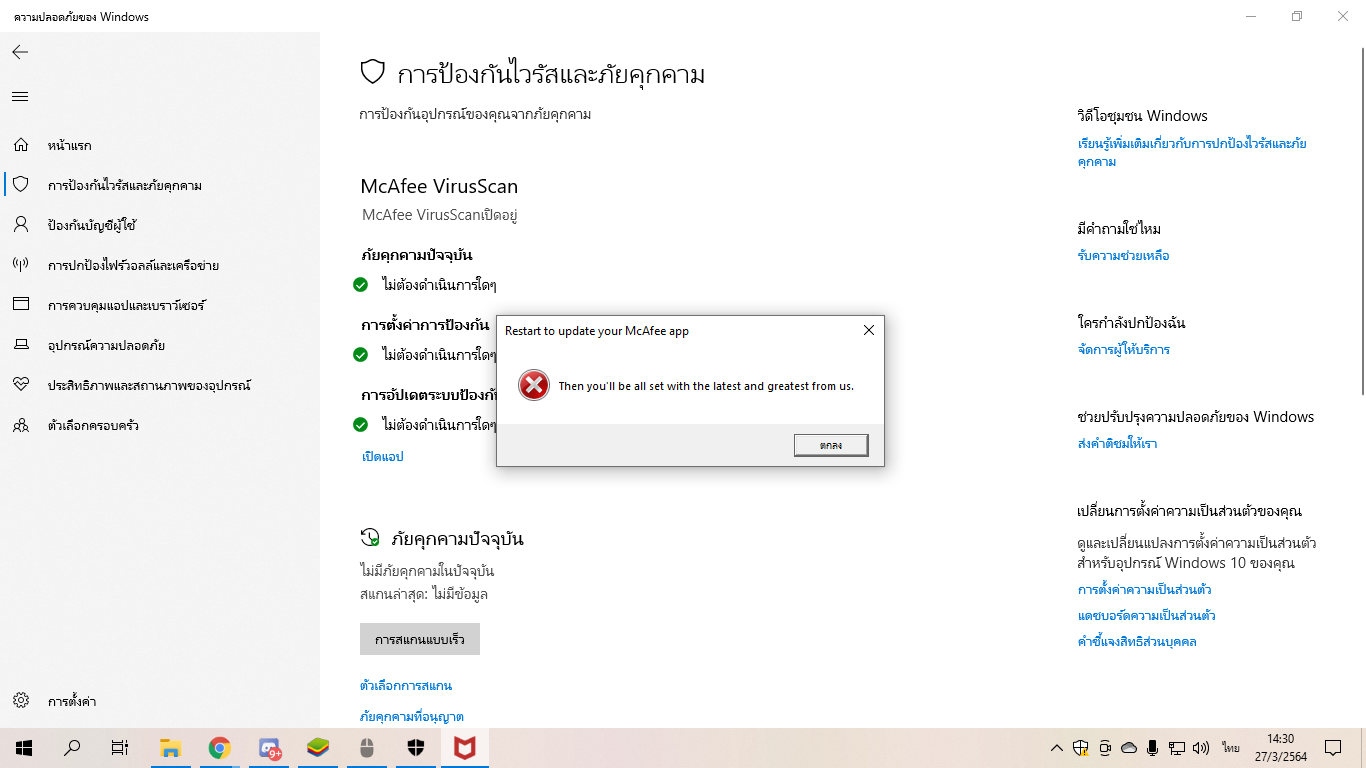The height and width of the screenshot is (768, 1366).
Task: Open Family options people icon
Action: [x=21, y=425]
